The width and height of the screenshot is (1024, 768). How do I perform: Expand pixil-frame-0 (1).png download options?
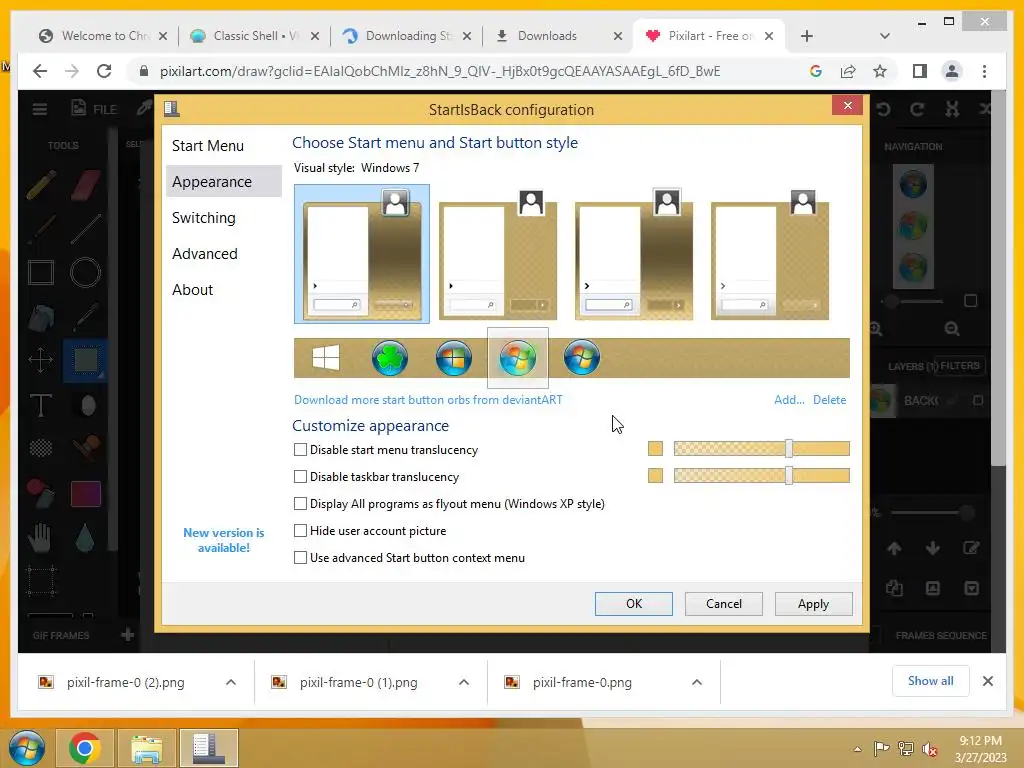click(464, 682)
